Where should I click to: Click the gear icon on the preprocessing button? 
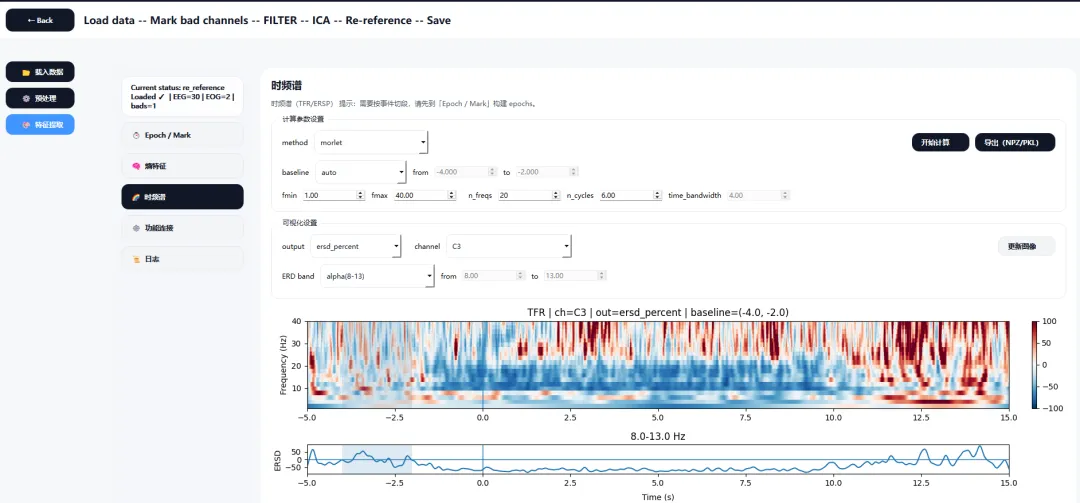(x=26, y=99)
